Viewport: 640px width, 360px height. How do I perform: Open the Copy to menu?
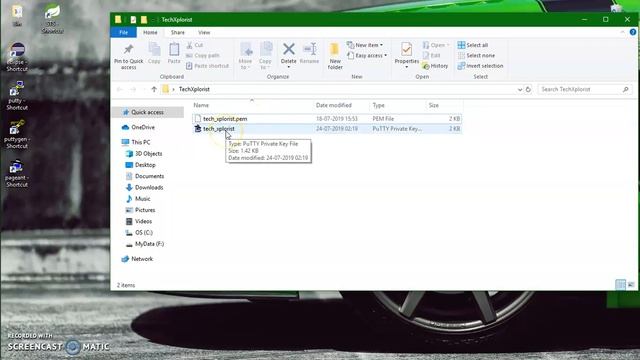click(266, 56)
